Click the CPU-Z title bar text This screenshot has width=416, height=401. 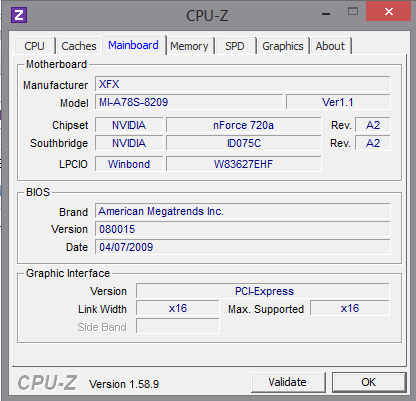click(x=207, y=15)
